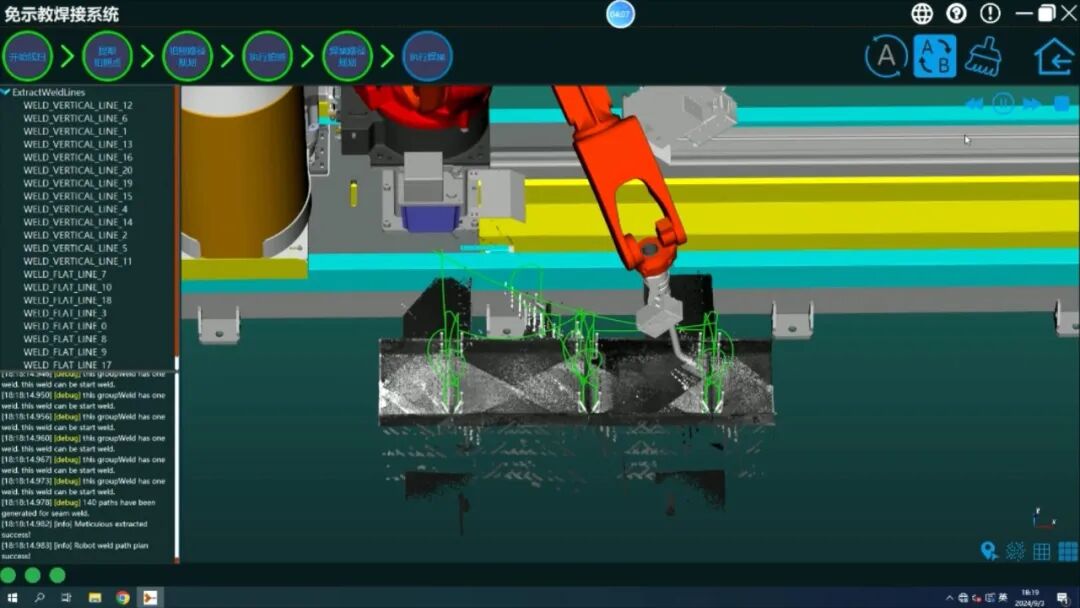Click the fast-forward playback button
This screenshot has width=1080, height=608.
point(1032,104)
